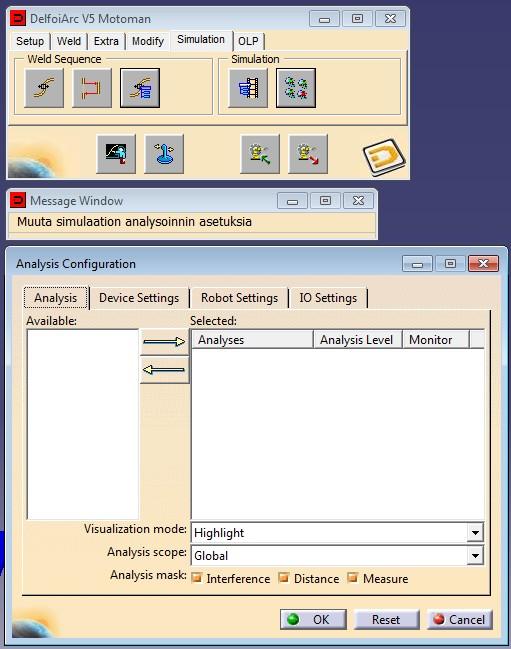Open the Visualization mode dropdown
Image resolution: width=511 pixels, height=649 pixels.
[475, 533]
